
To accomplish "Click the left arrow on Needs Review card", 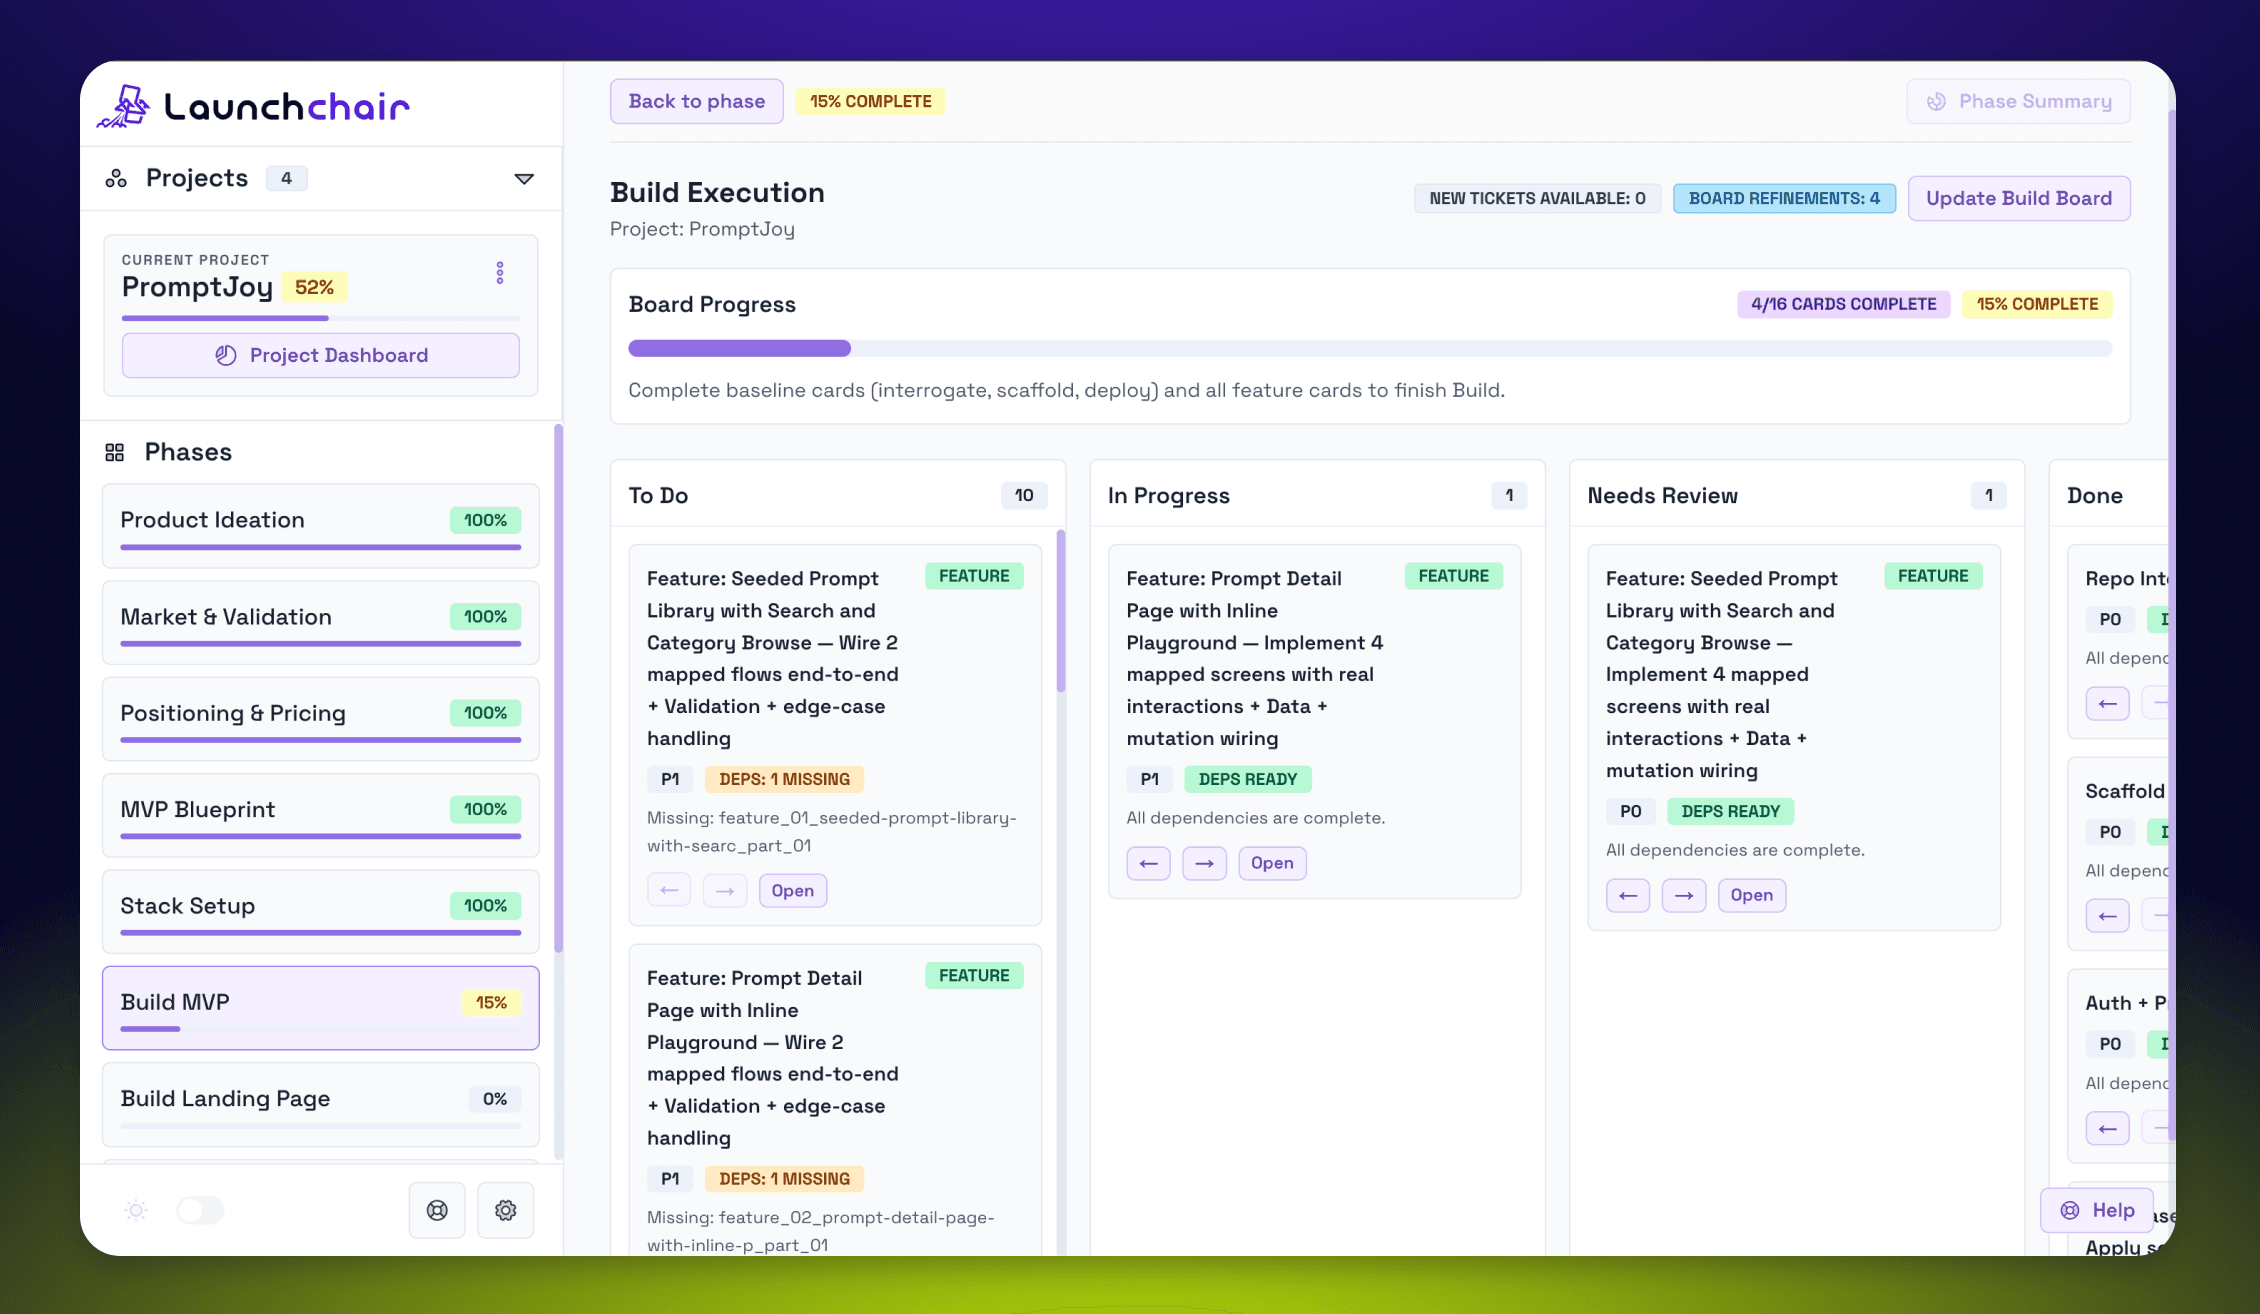I will [x=1628, y=895].
